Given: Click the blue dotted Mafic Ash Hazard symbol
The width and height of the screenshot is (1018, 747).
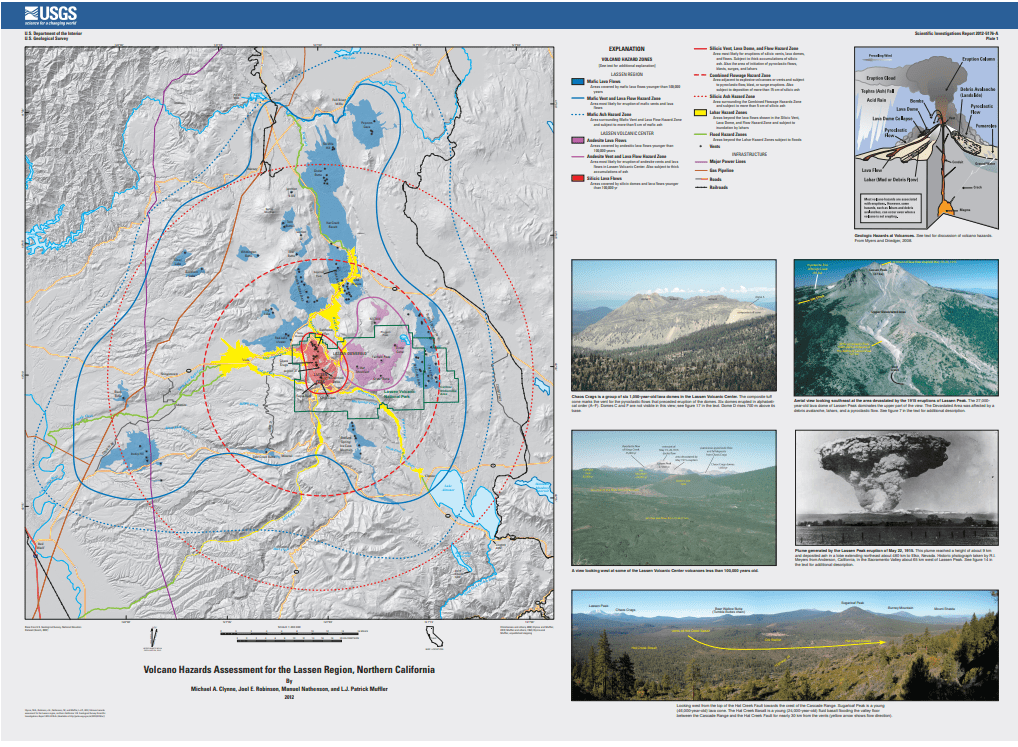Looking at the screenshot, I should pyautogui.click(x=577, y=115).
